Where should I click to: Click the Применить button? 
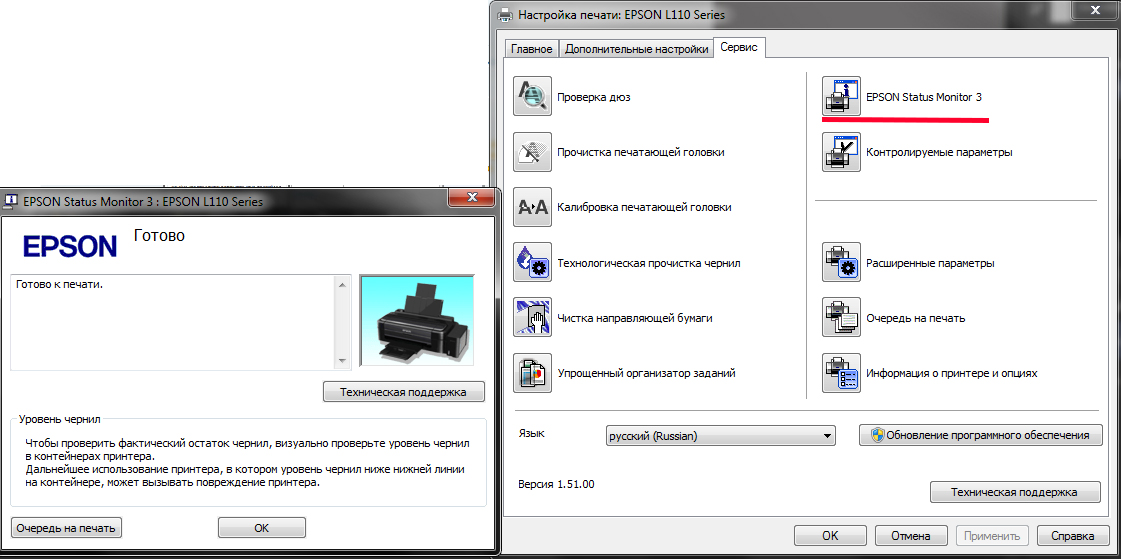(992, 535)
